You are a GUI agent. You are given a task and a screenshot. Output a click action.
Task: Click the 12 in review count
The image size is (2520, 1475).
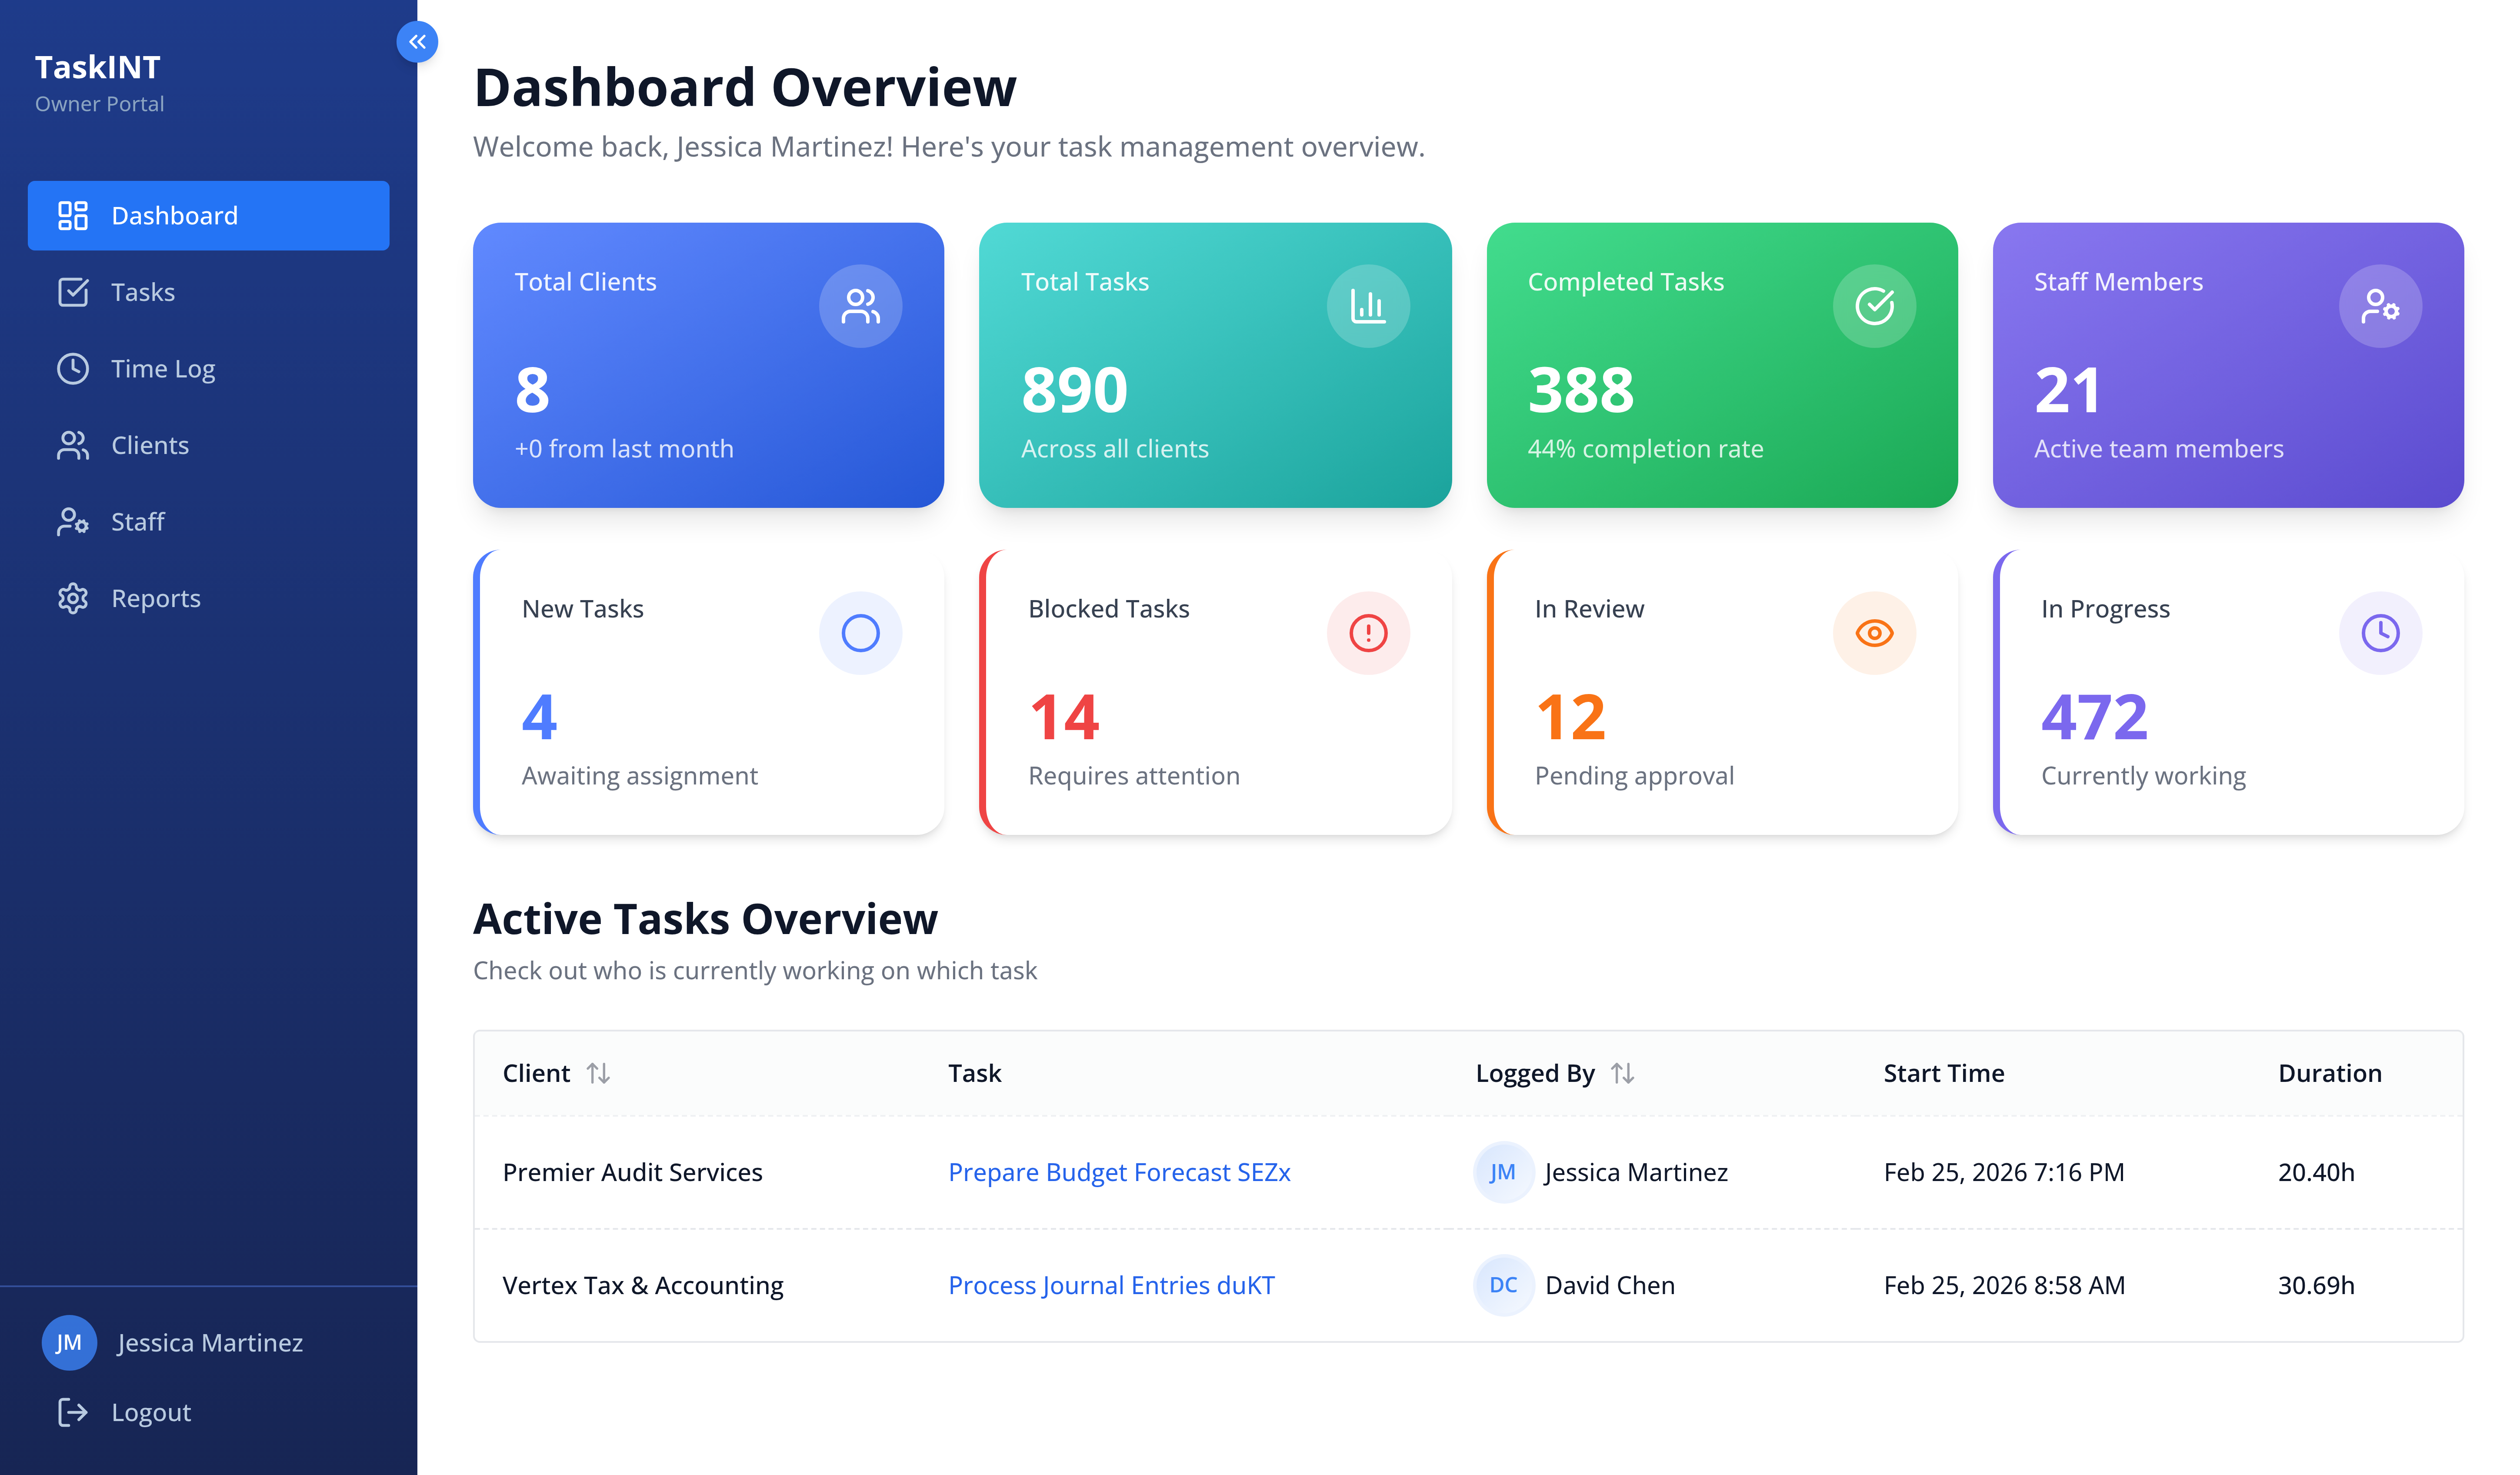coord(1570,717)
